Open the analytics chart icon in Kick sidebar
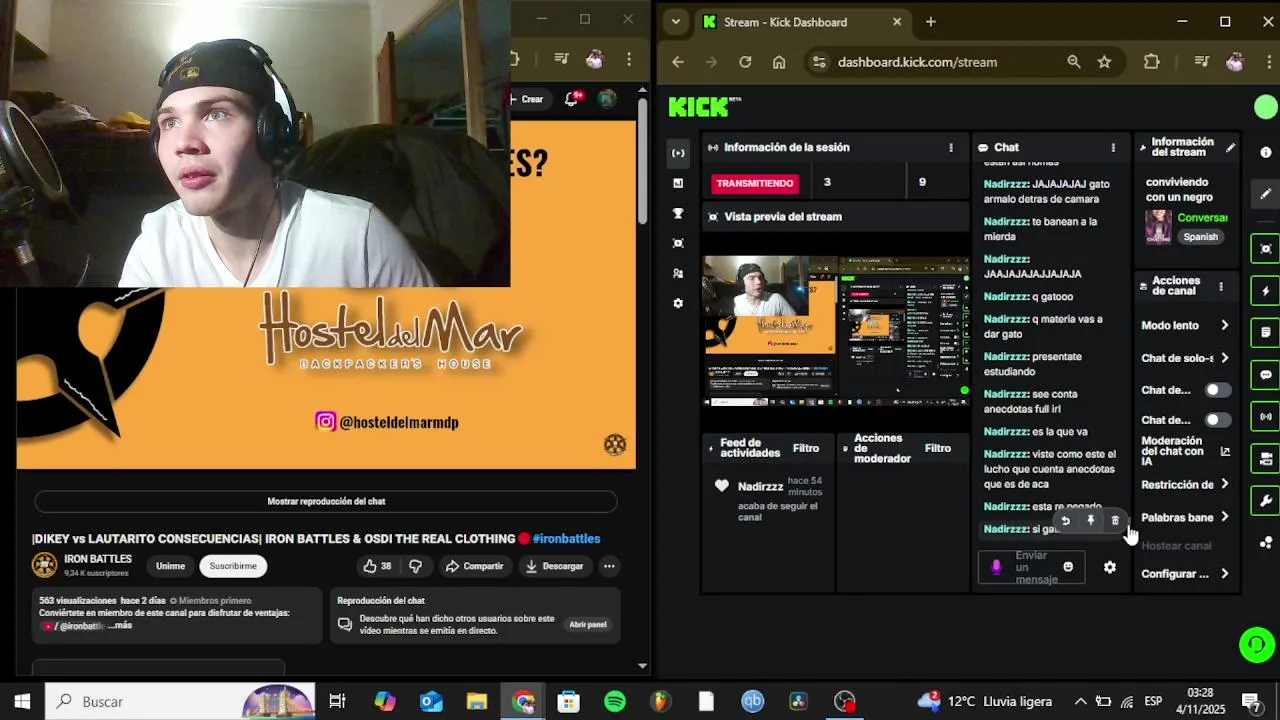This screenshot has width=1280, height=720. pos(678,183)
